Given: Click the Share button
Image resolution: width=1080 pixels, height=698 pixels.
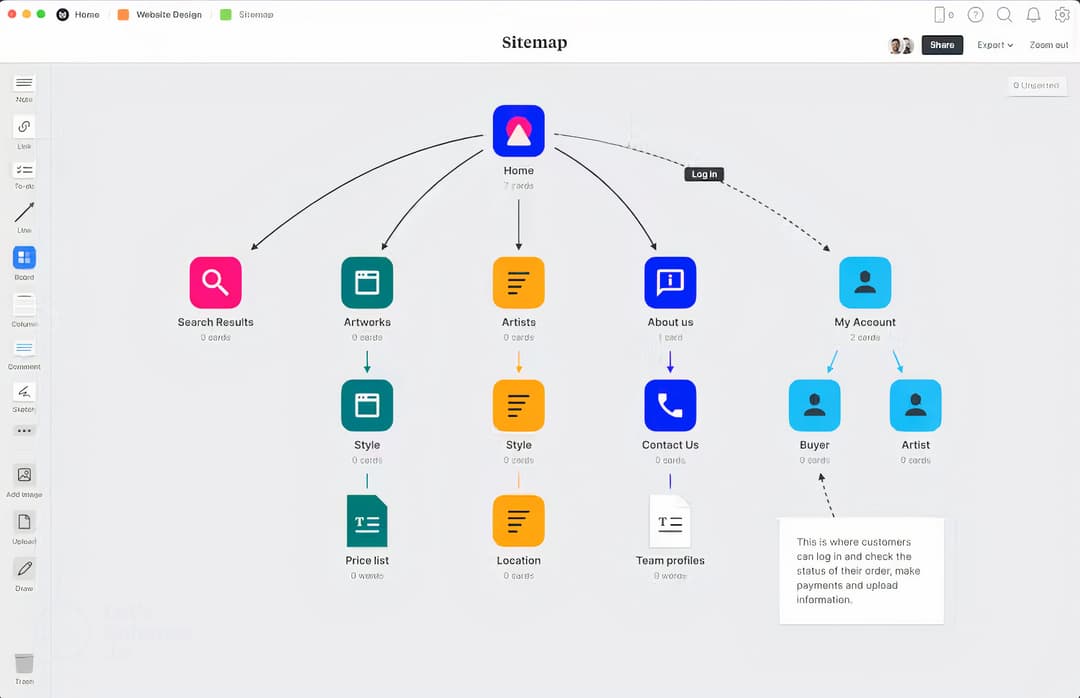Looking at the screenshot, I should 941,45.
